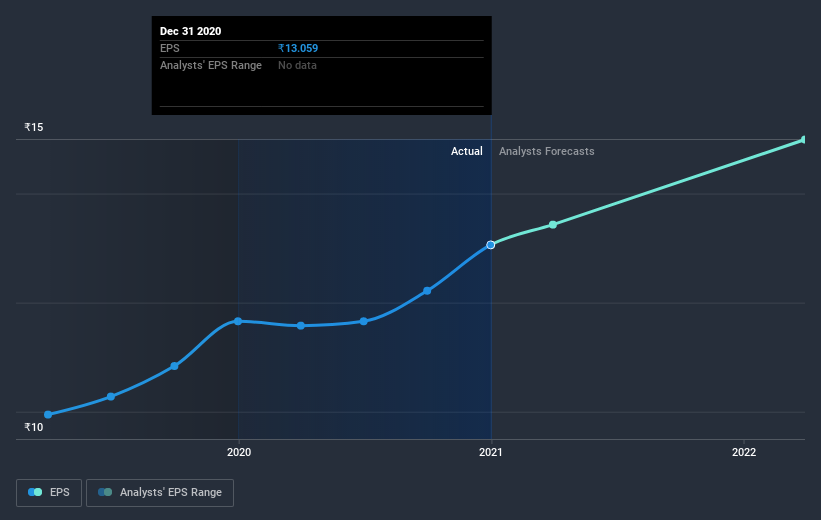The image size is (821, 520).
Task: Click 'Analysts' EPS Range' row label in tooltip
Action: coord(210,65)
